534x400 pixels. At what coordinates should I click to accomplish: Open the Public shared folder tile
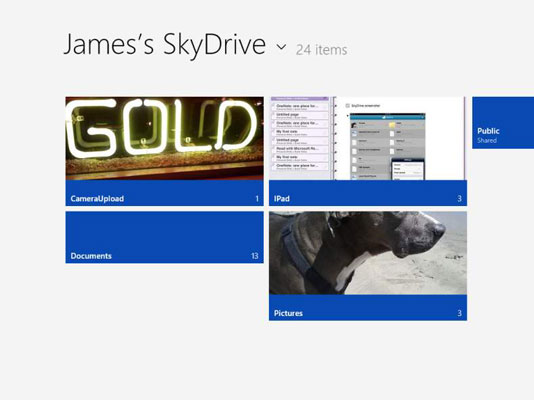[x=503, y=123]
